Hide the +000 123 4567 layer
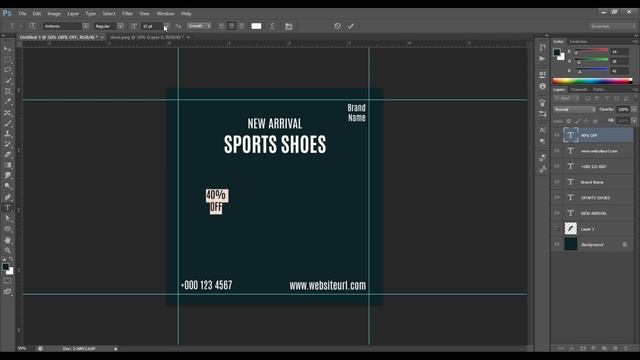This screenshot has width=640, height=360. coord(557,166)
